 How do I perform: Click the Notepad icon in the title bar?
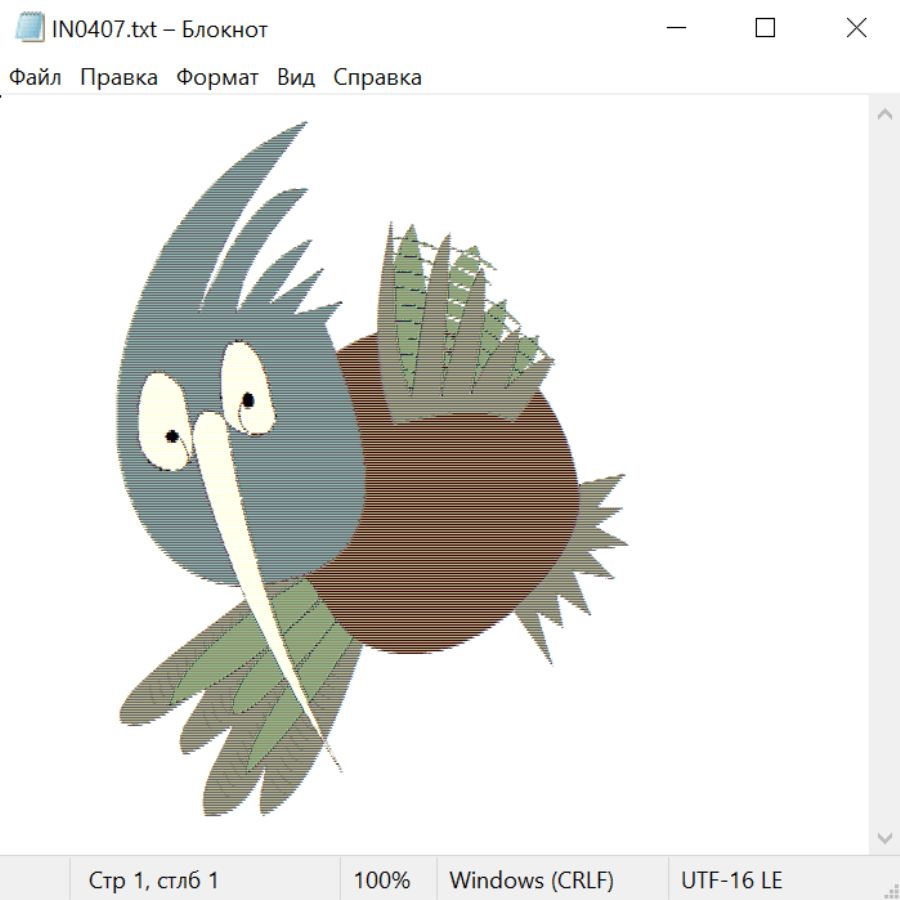coord(30,29)
